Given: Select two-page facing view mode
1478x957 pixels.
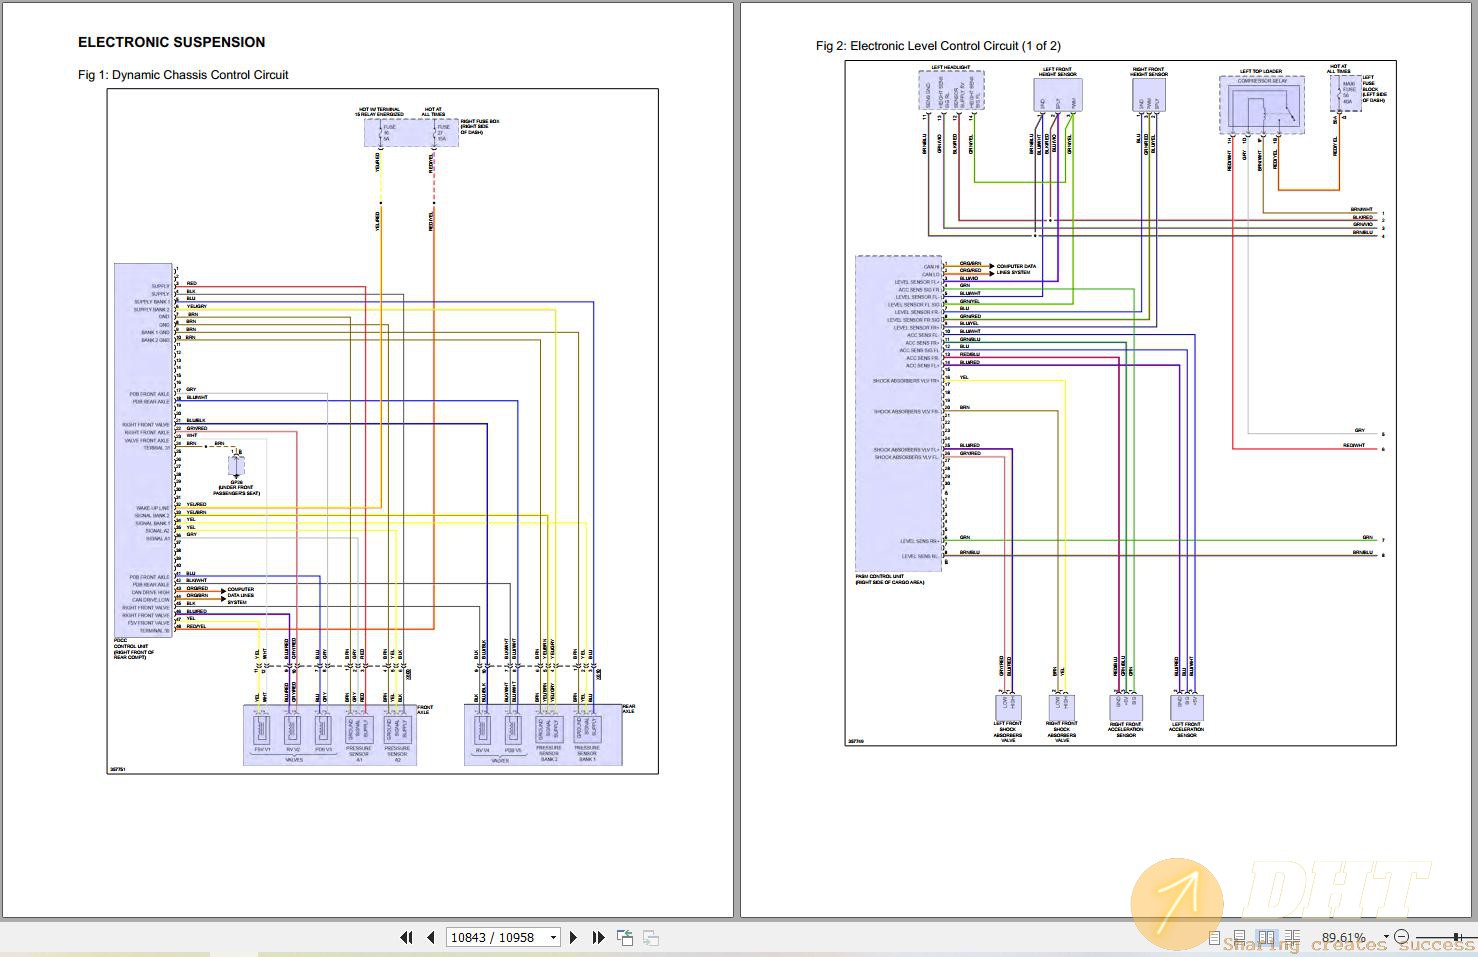Looking at the screenshot, I should coord(1266,938).
